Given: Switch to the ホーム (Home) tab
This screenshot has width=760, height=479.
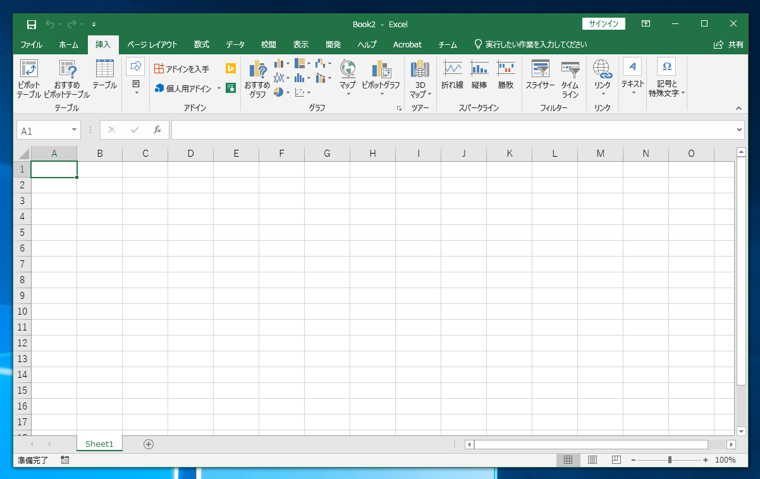Looking at the screenshot, I should [68, 45].
